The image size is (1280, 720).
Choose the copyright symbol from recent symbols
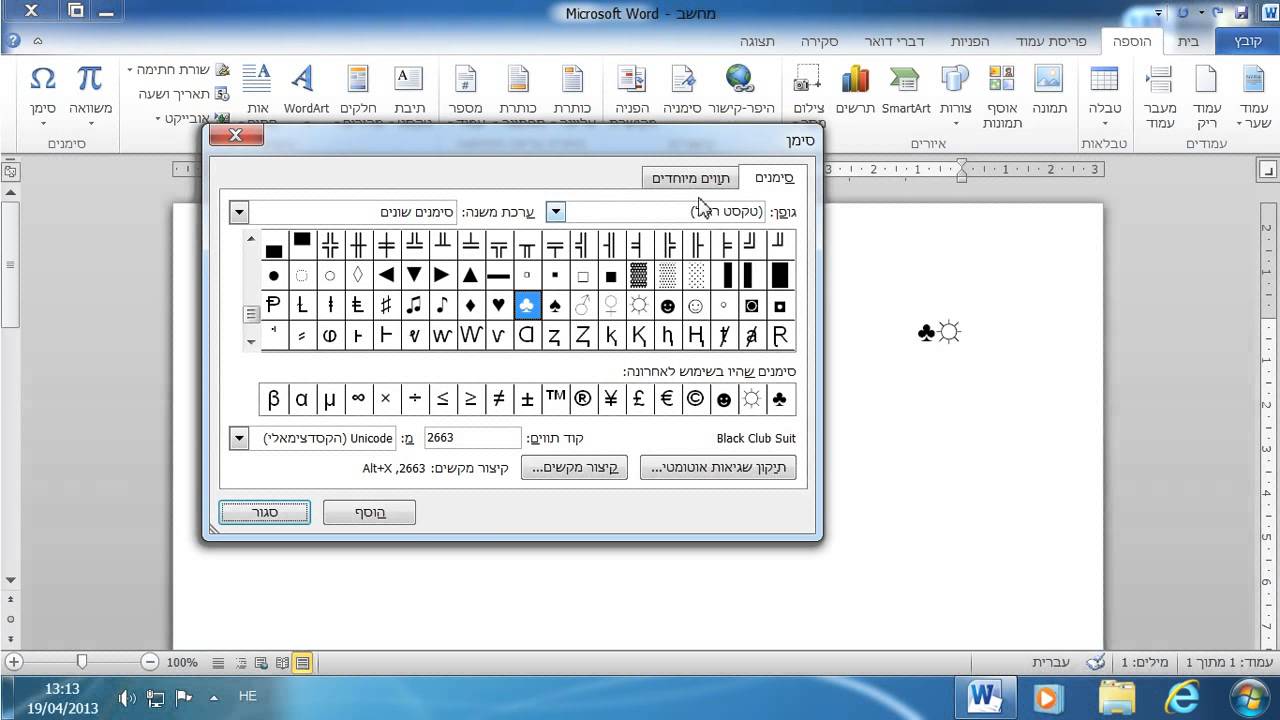point(695,399)
